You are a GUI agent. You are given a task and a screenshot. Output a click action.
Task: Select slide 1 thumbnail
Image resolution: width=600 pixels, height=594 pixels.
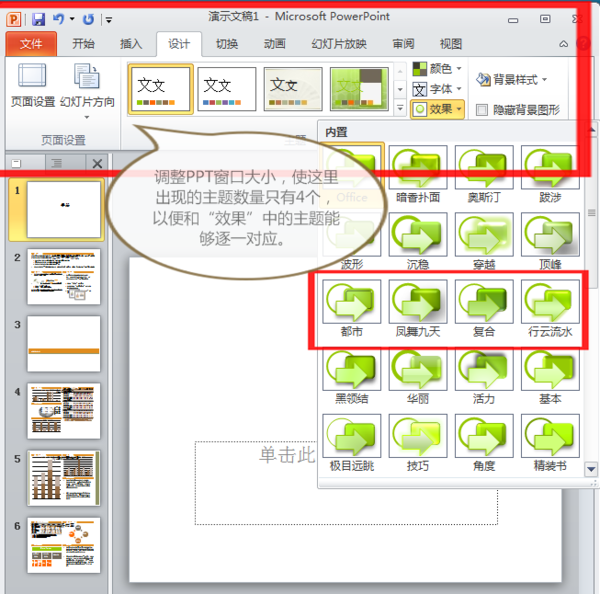[64, 209]
